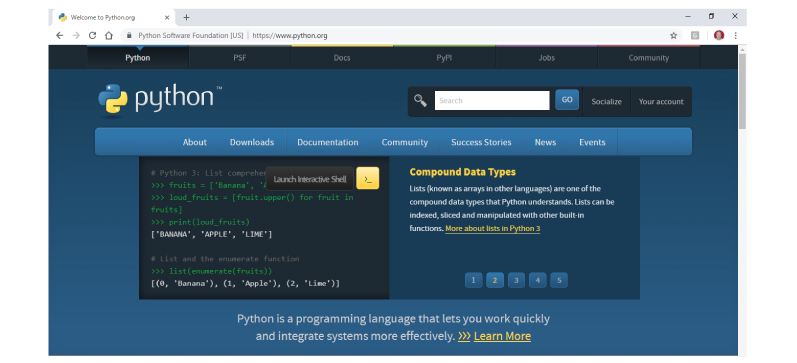Click the list(enumerate(fruits)) code line
This screenshot has height=363, width=797.
[x=211, y=271]
